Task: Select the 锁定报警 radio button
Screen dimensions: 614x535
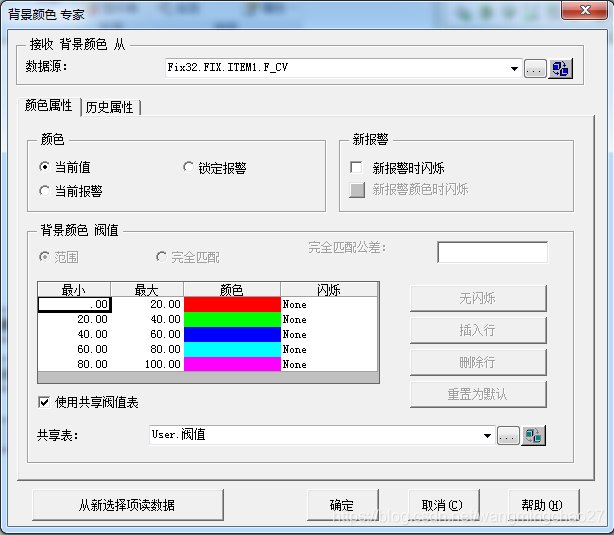Action: coord(188,167)
